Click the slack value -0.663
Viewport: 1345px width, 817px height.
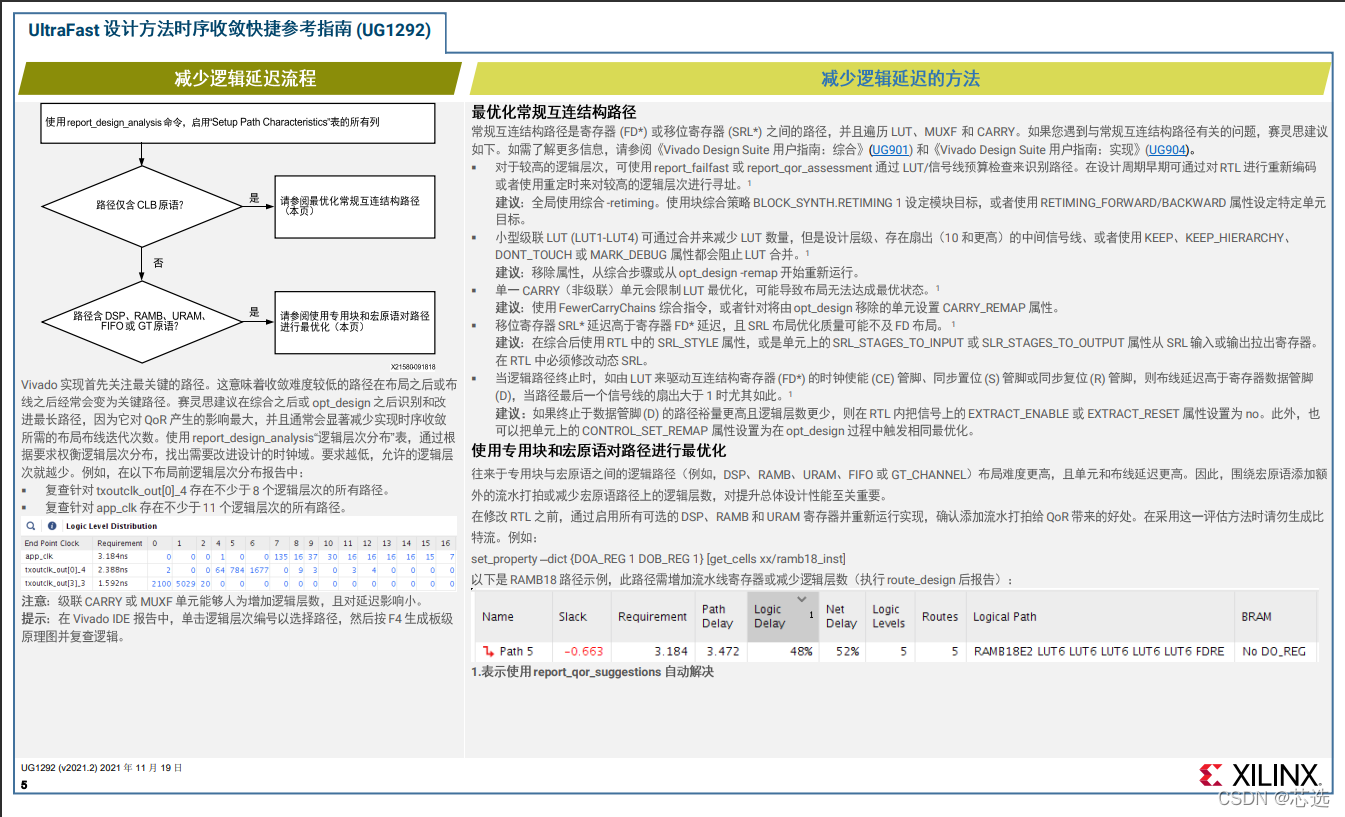pyautogui.click(x=583, y=651)
